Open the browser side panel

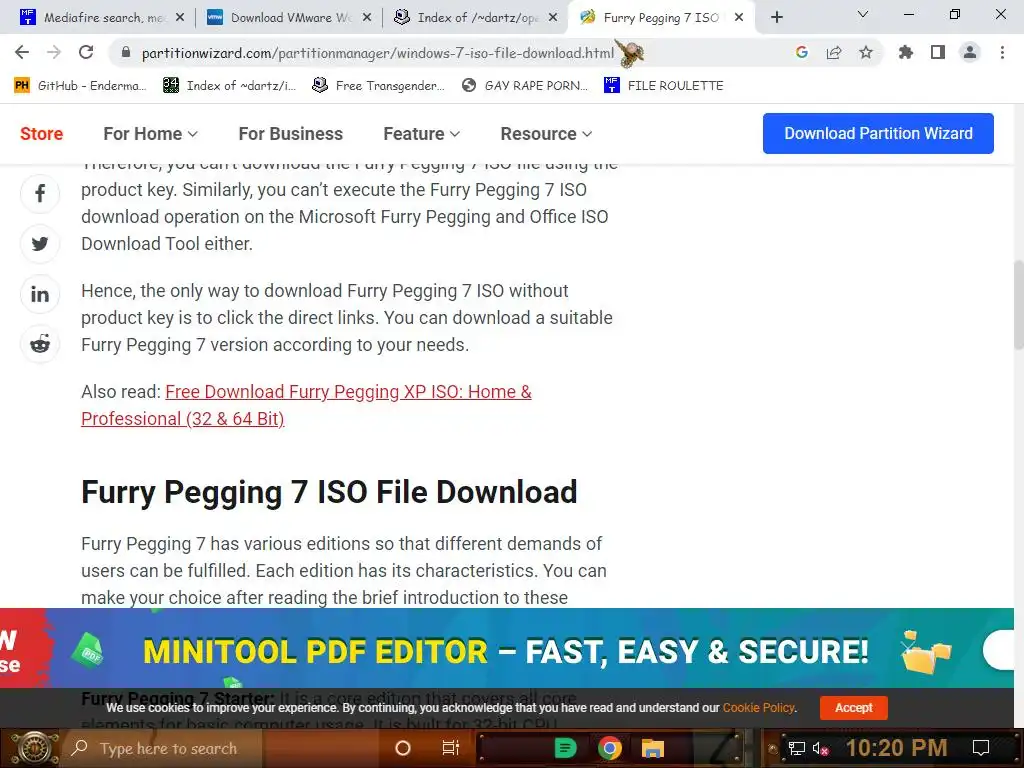click(938, 52)
